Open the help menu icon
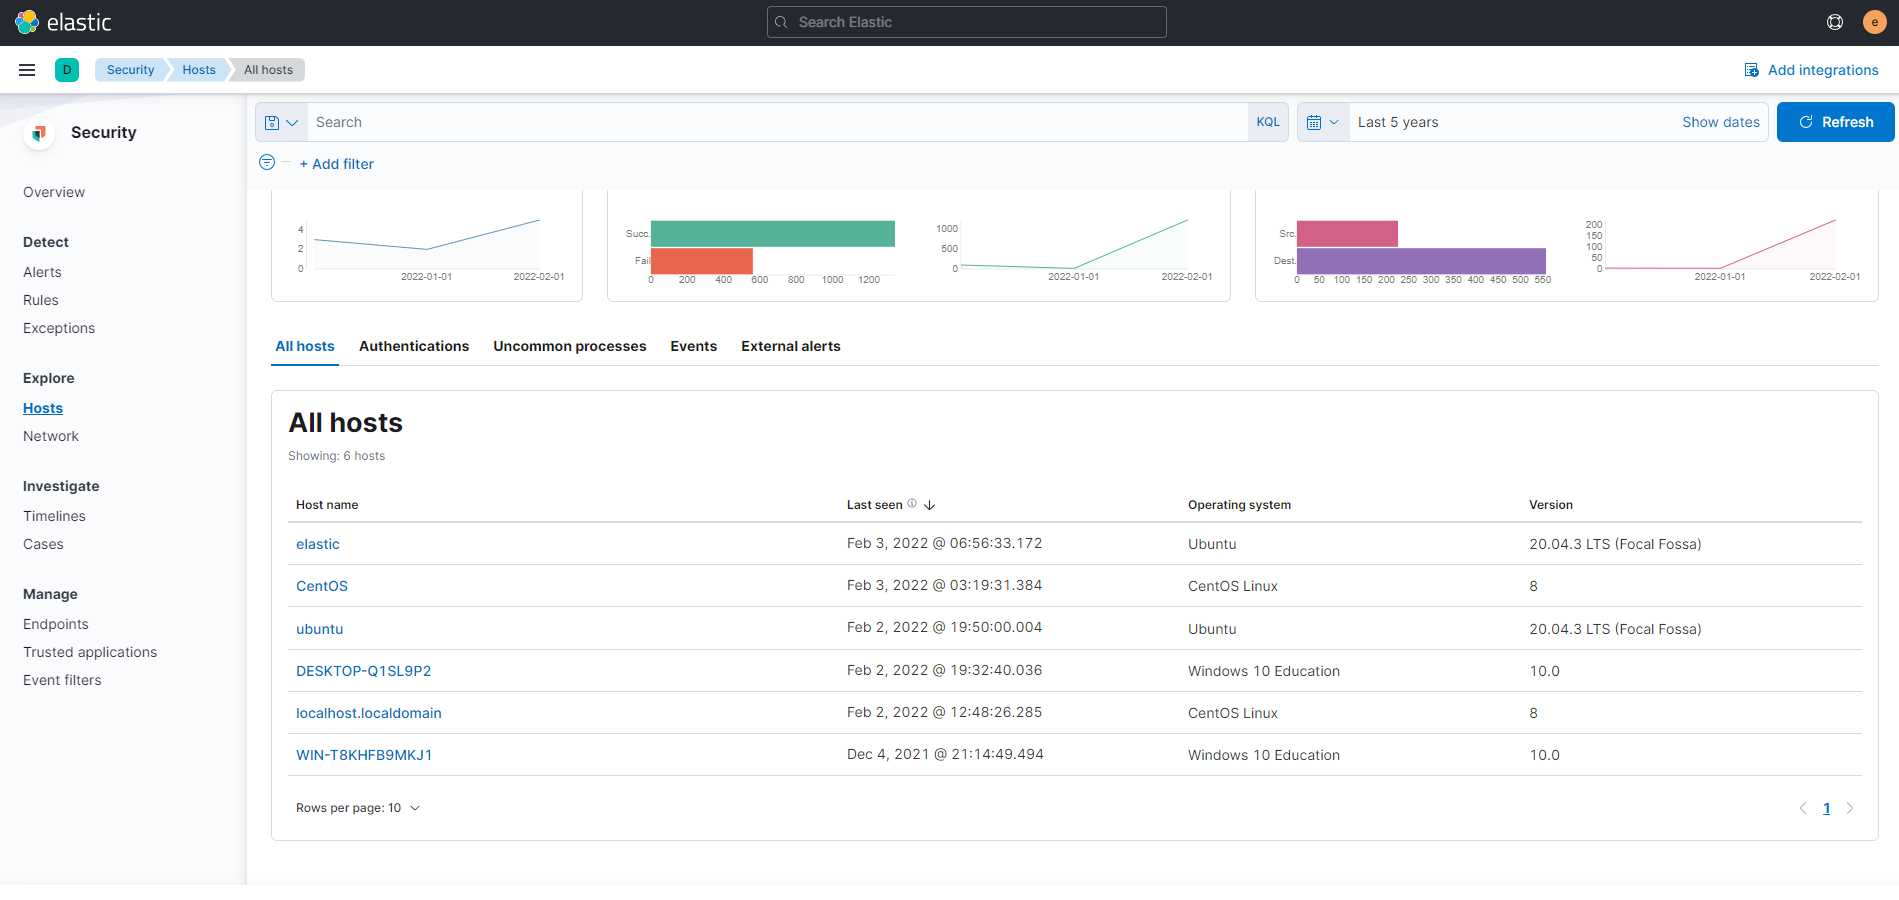The image size is (1899, 900). coord(1835,22)
